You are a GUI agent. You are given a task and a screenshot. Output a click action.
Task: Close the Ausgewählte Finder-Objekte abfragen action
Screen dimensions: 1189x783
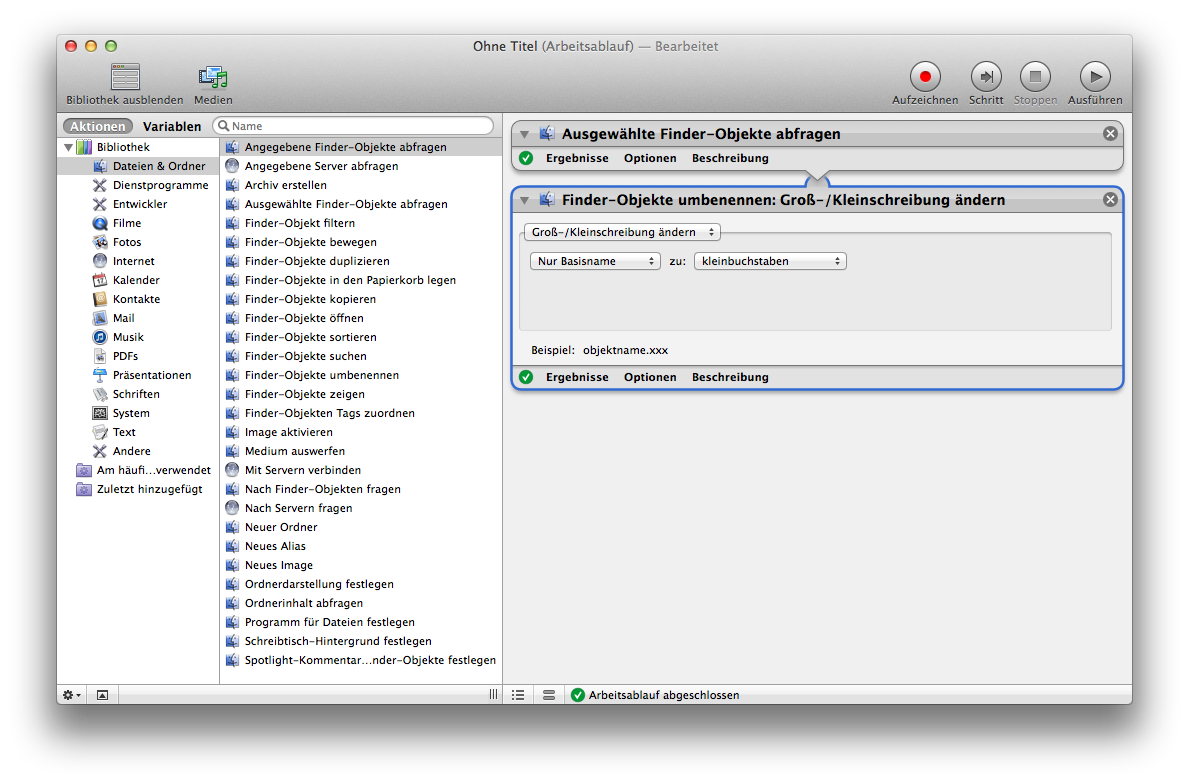pyautogui.click(x=1110, y=134)
